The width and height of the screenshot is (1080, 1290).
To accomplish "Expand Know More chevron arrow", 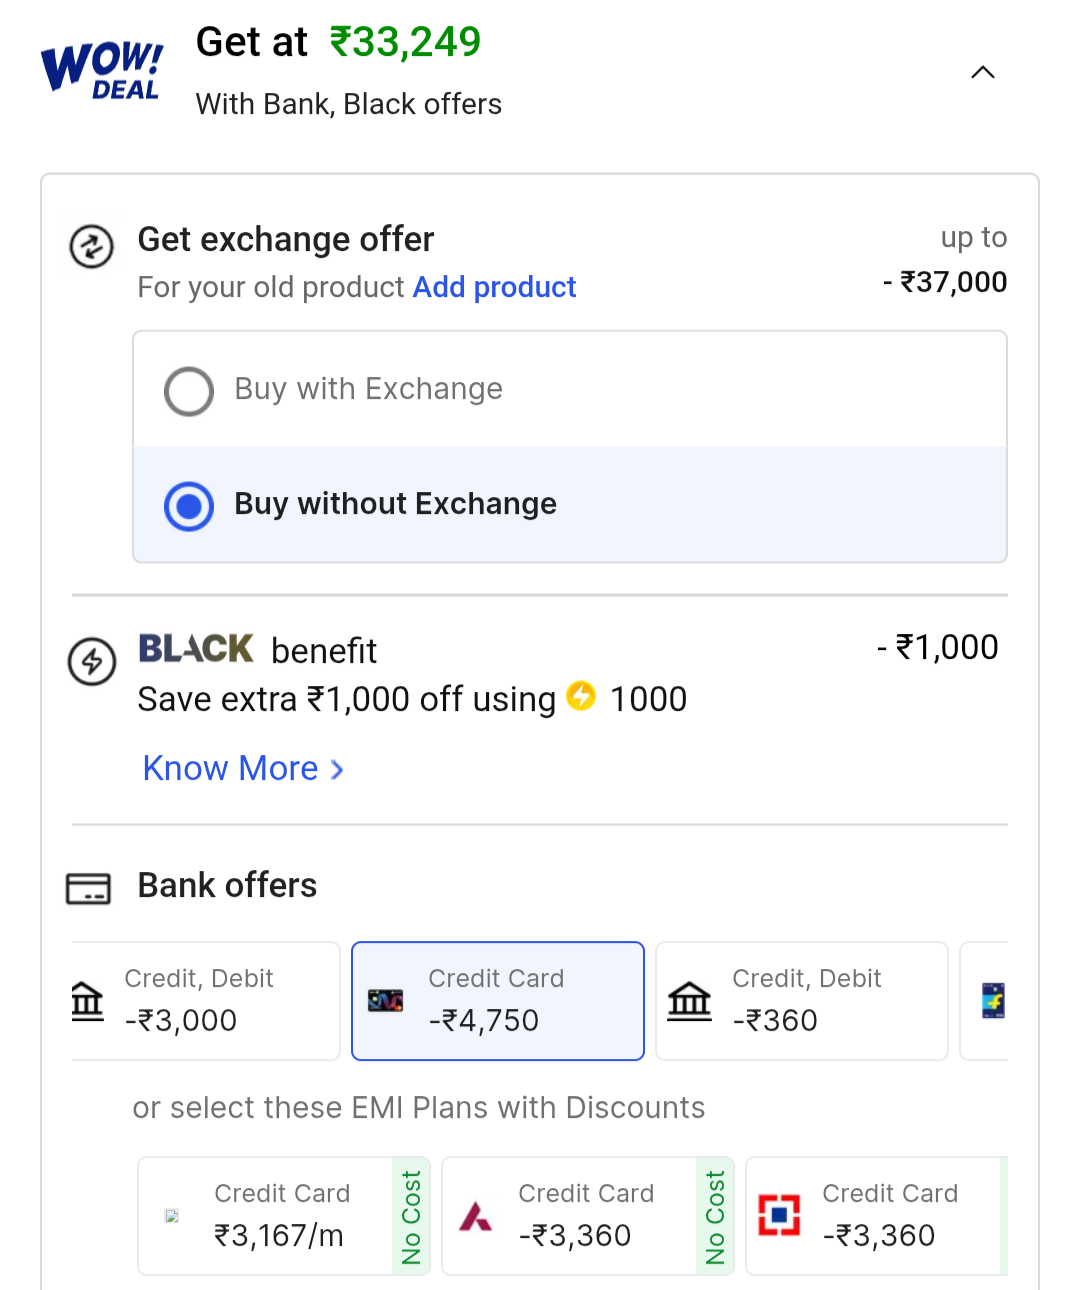I will [x=338, y=769].
